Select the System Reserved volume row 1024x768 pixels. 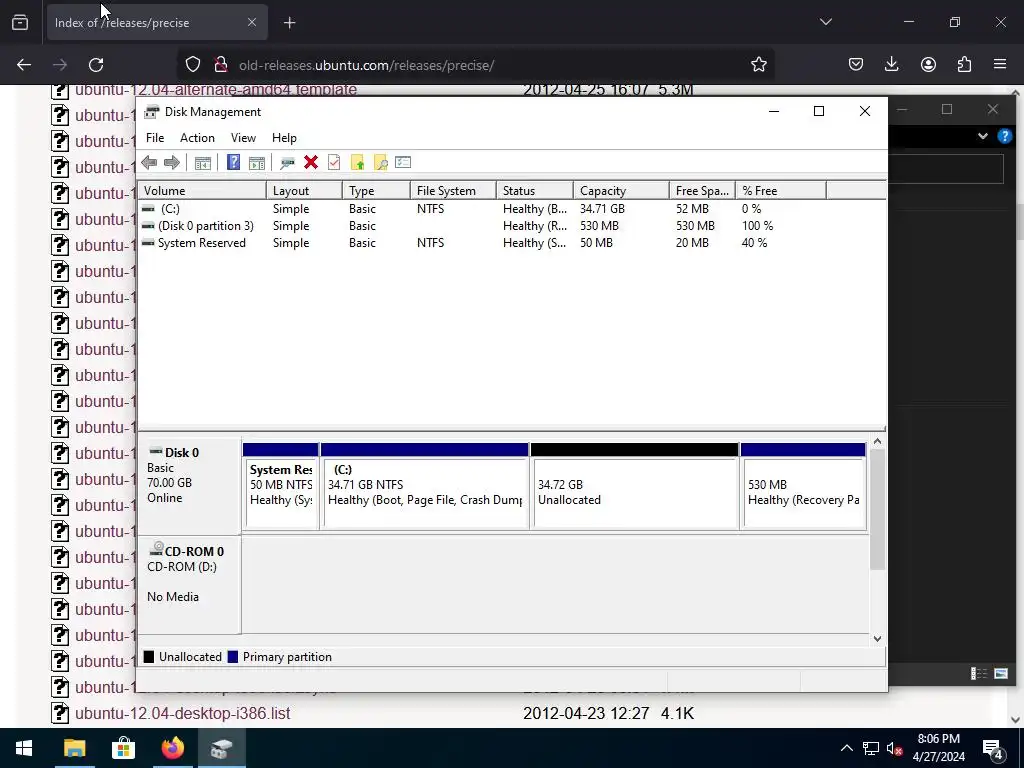482,243
